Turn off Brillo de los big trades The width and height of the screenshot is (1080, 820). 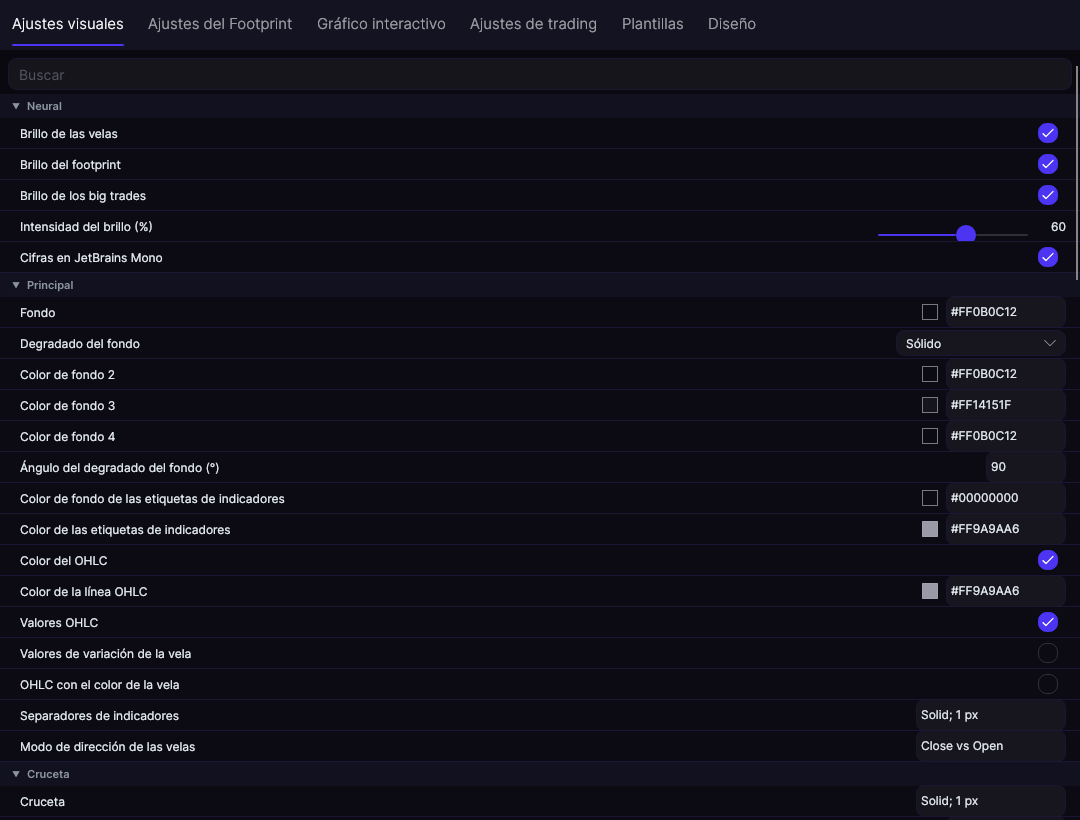(x=1047, y=196)
